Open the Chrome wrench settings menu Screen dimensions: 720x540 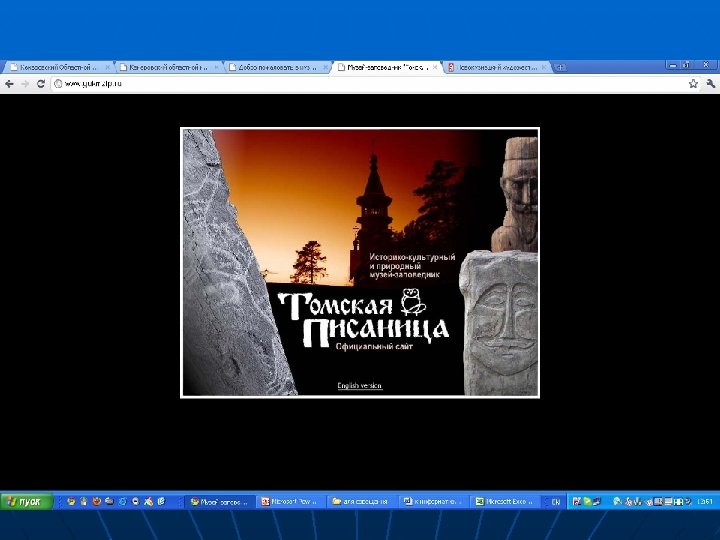click(x=710, y=84)
